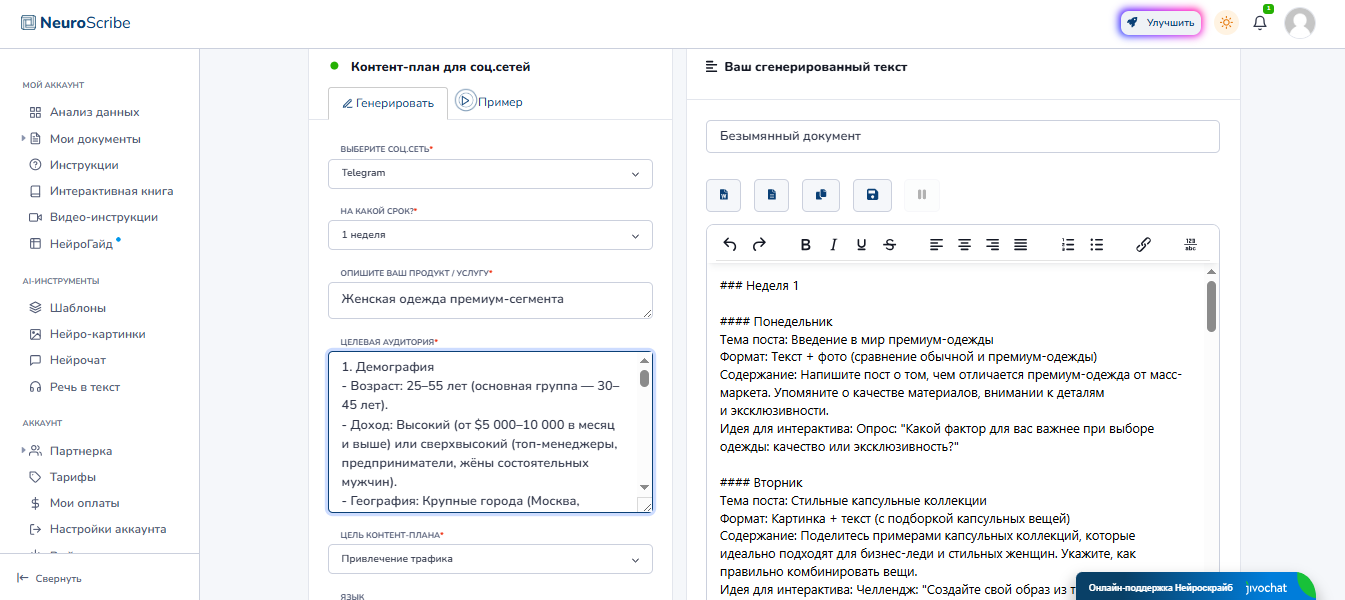
Task: Justify text alignment
Action: [1020, 244]
